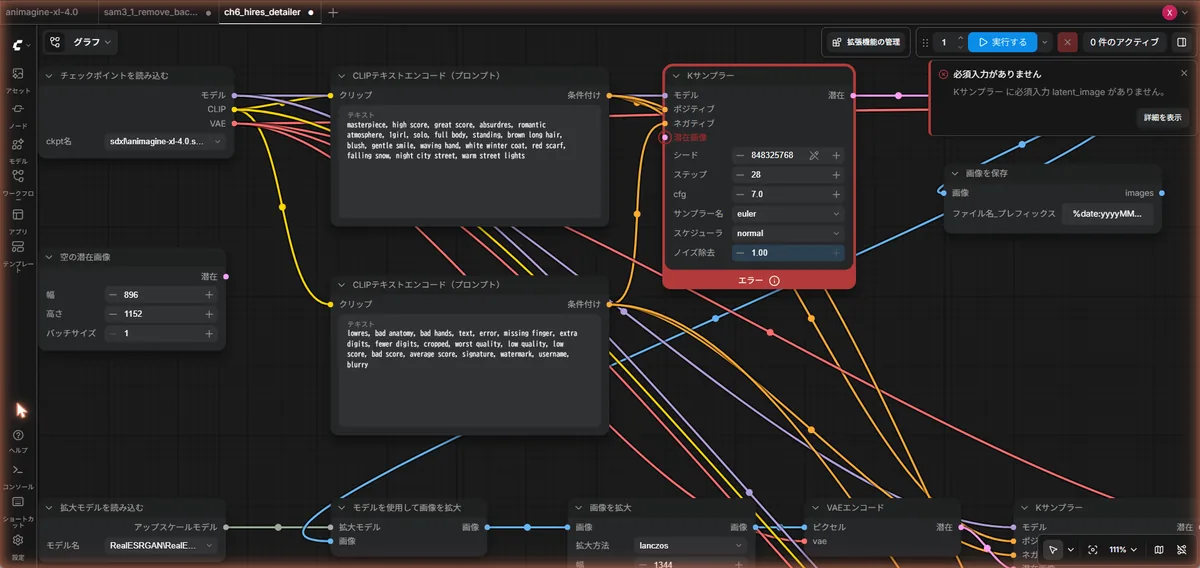1200x568 pixels.
Task: Open the Assets (アセット) sidebar panel
Action: 17,79
